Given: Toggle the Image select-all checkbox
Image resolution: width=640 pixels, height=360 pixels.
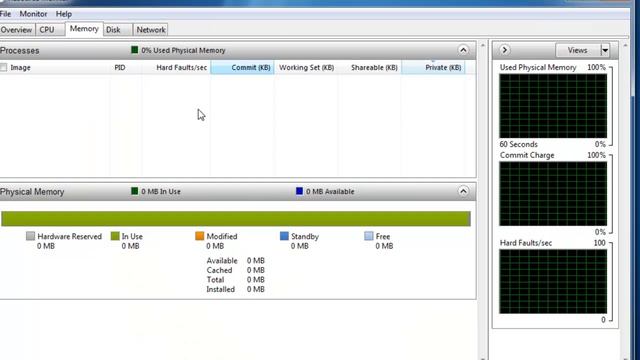Looking at the screenshot, I should coord(4,68).
